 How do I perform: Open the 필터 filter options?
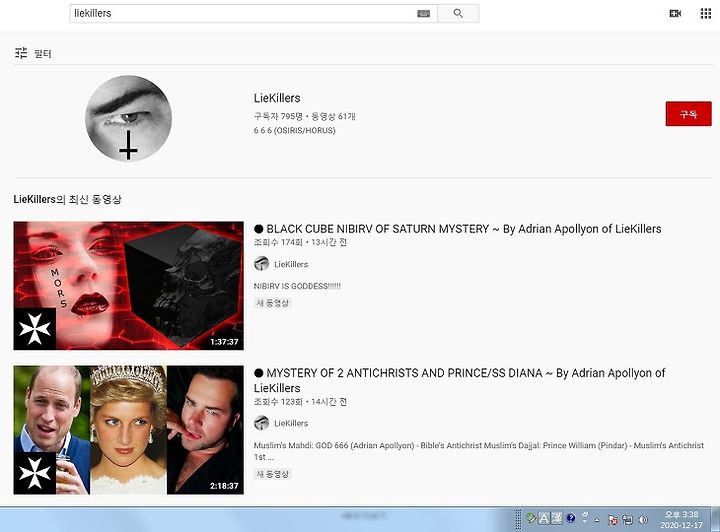click(x=33, y=53)
